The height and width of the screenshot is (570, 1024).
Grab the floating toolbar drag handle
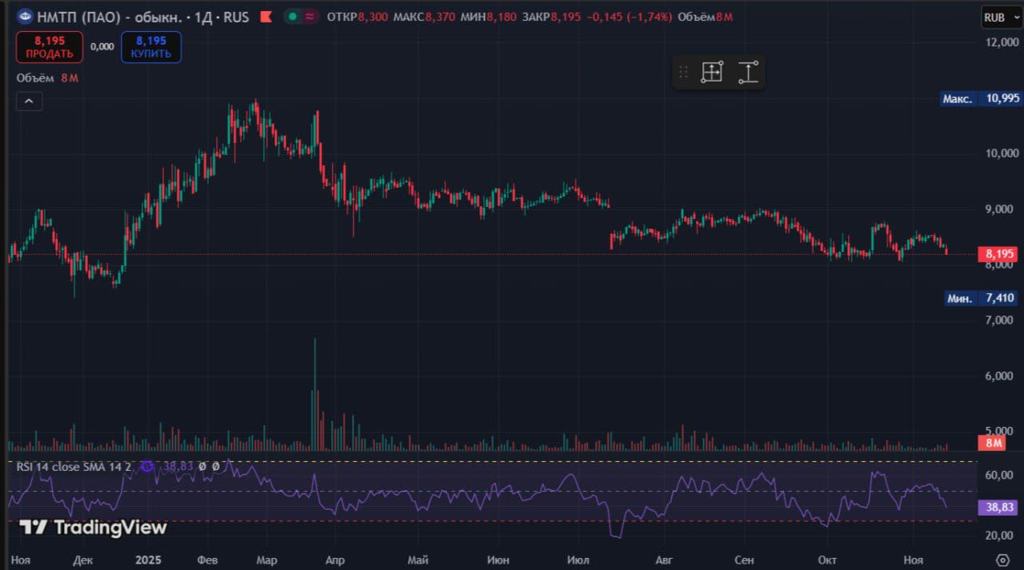click(x=684, y=72)
